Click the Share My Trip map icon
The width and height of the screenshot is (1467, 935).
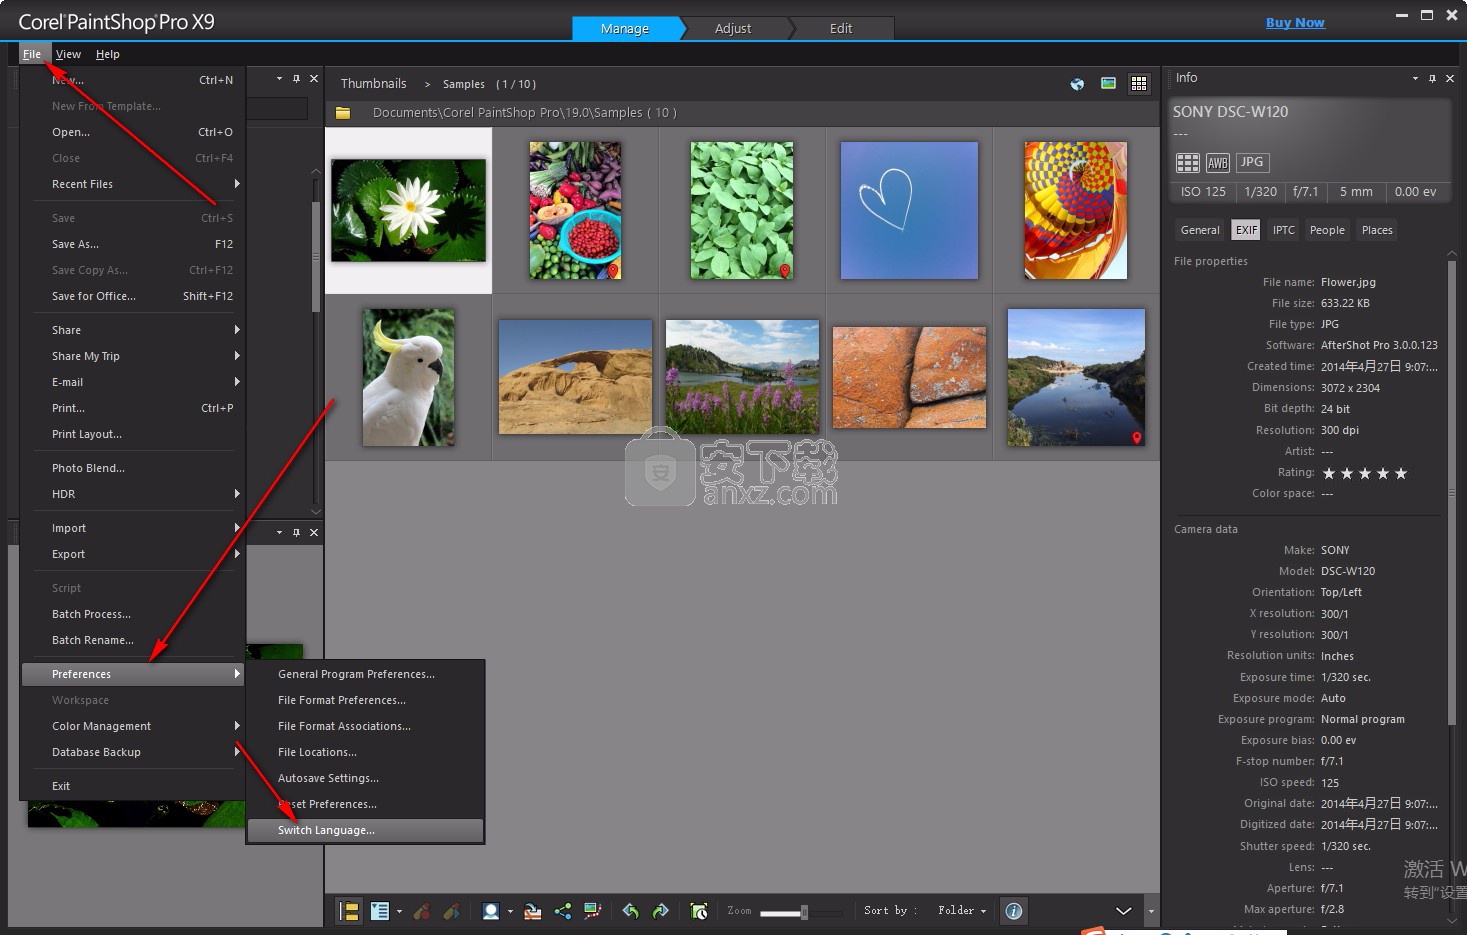pyautogui.click(x=593, y=911)
